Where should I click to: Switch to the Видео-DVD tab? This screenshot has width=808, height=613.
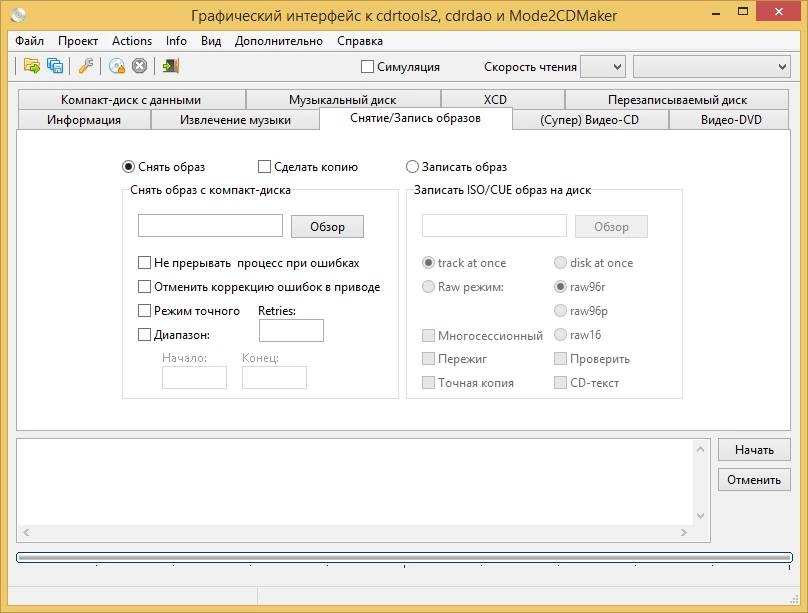pos(731,120)
